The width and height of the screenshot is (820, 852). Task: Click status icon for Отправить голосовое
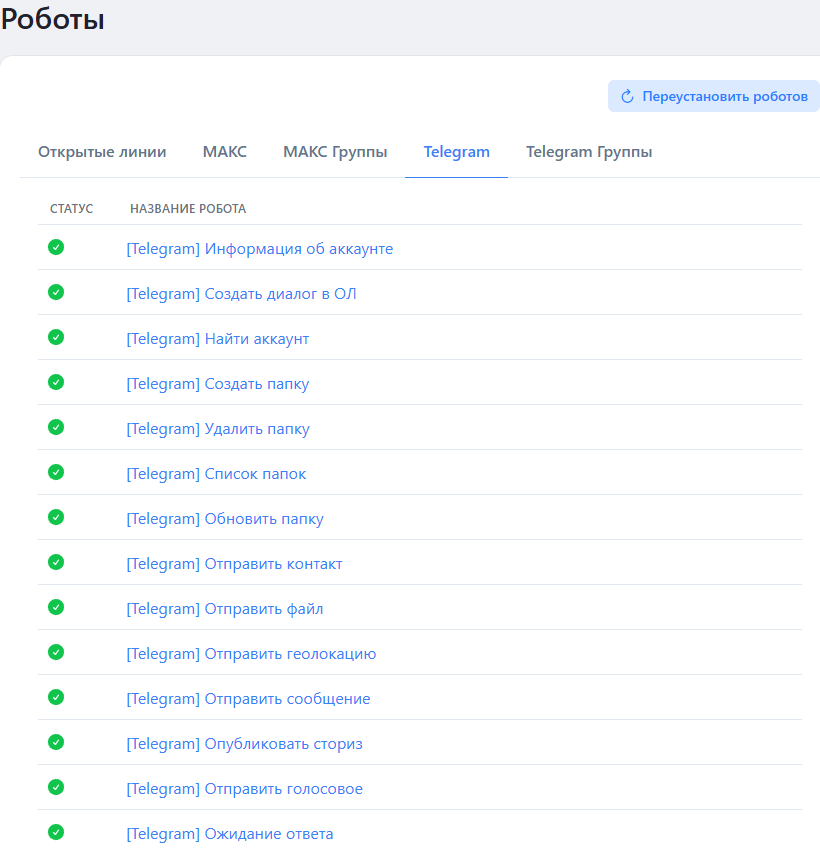[x=56, y=787]
